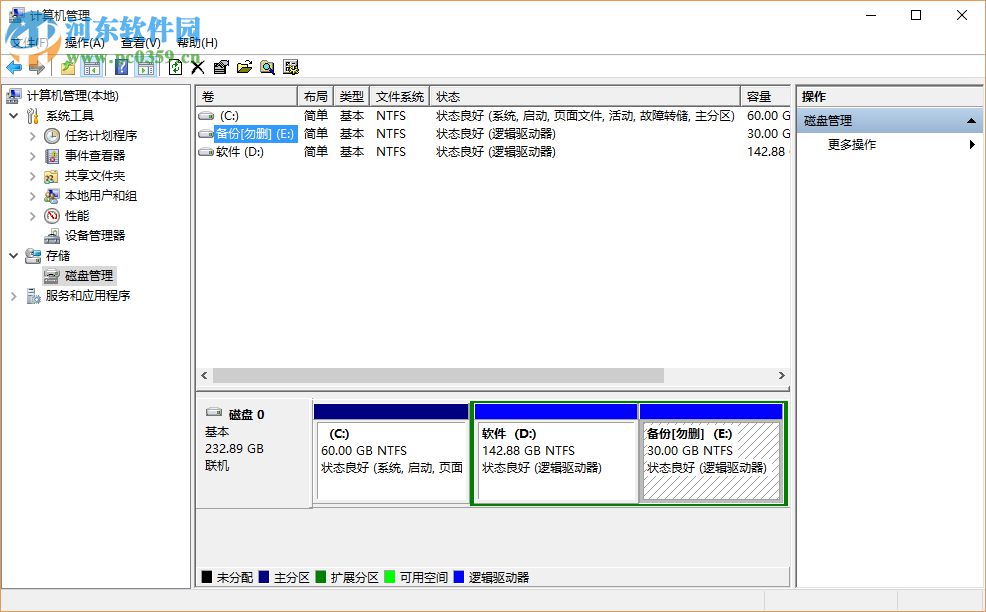Open the 查看 menu
Viewport: 986px width, 612px height.
click(x=139, y=43)
